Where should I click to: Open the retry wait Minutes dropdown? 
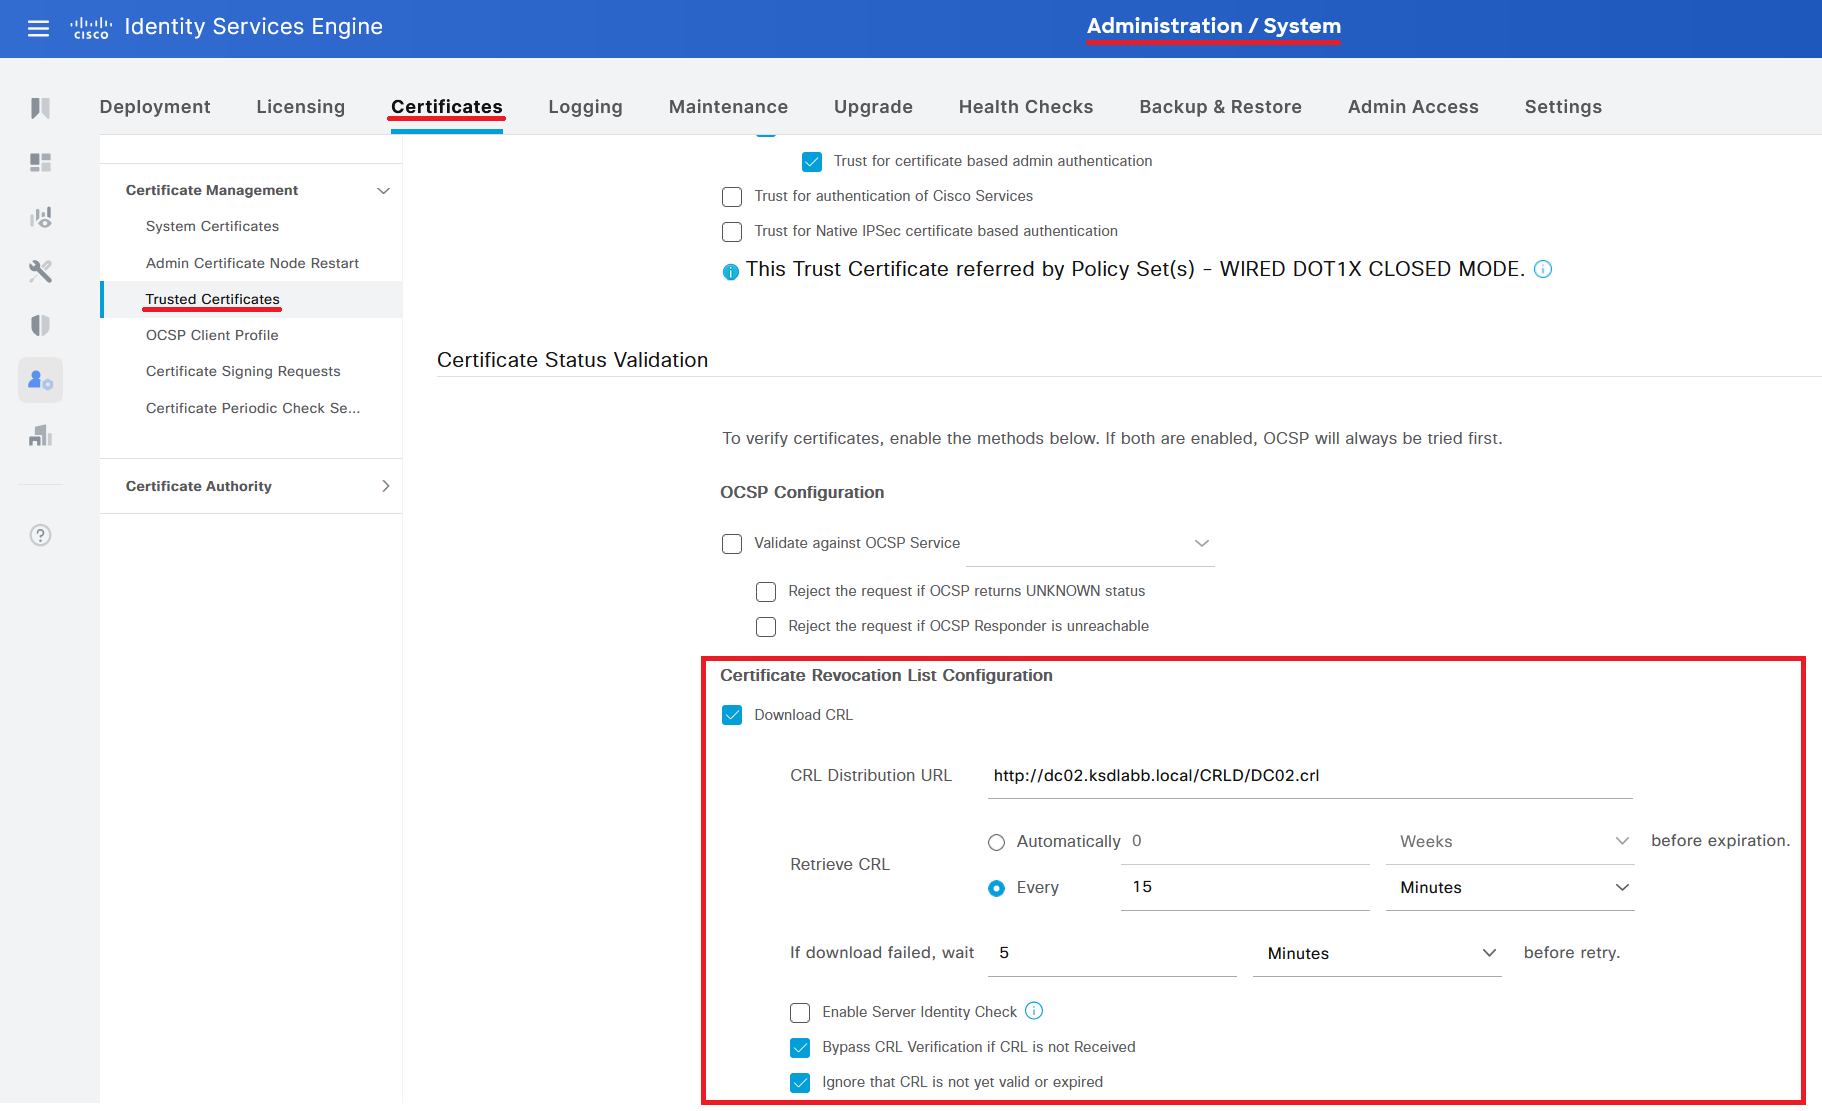point(1377,953)
